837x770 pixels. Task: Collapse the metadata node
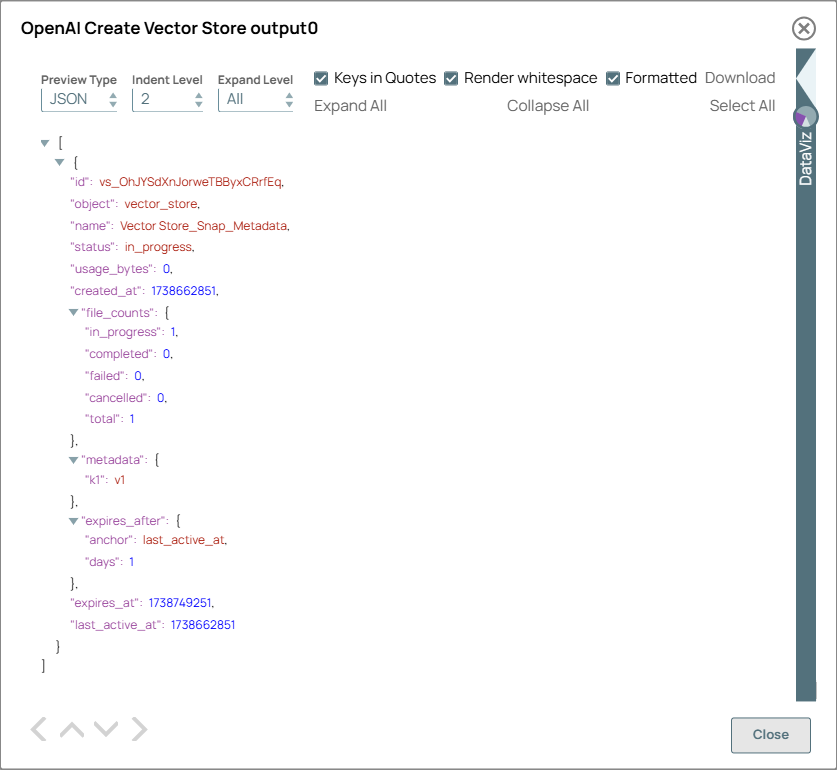[73, 459]
